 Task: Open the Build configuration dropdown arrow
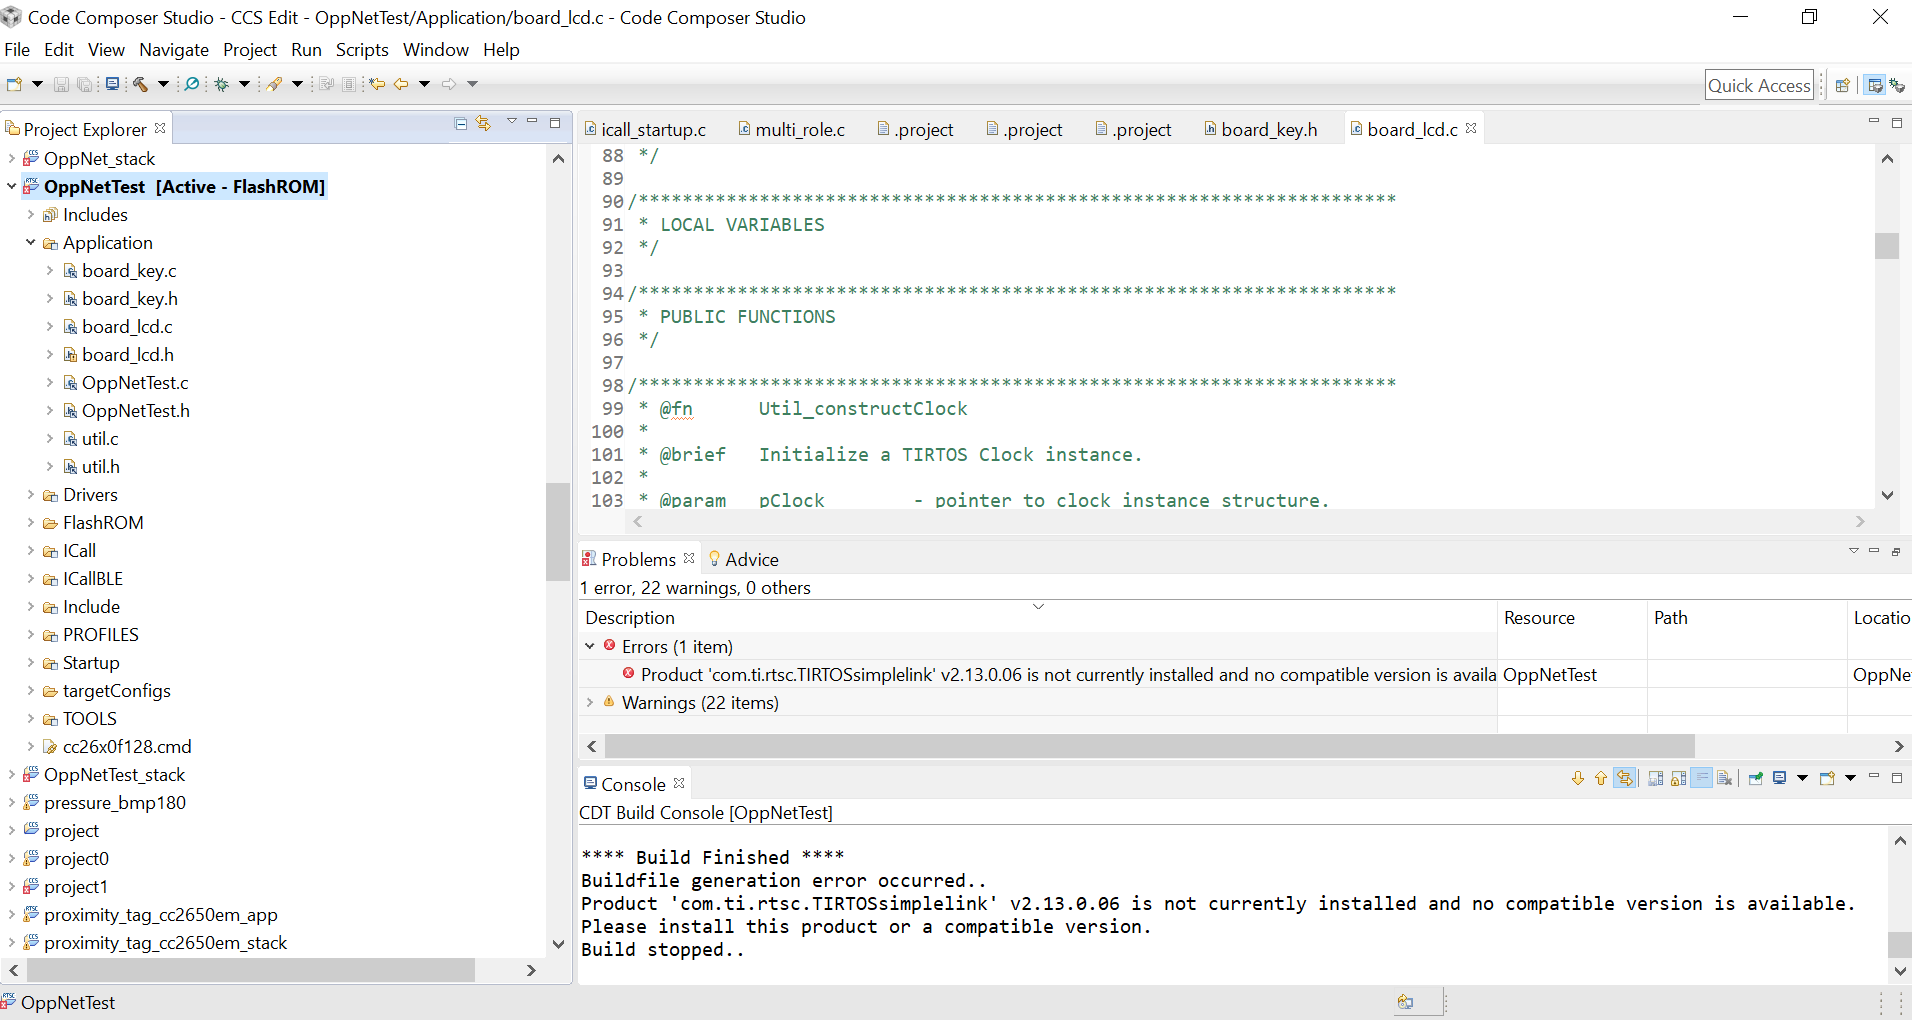[x=163, y=84]
